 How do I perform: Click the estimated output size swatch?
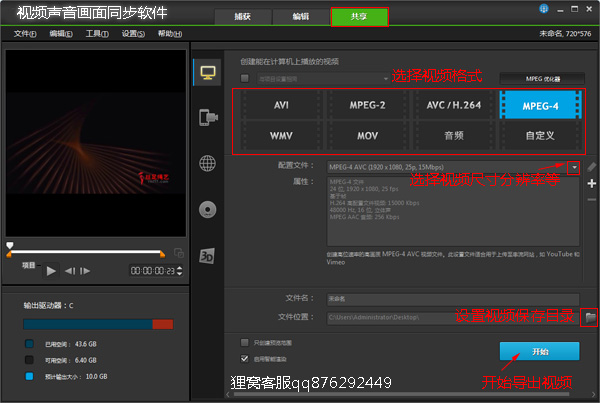click(x=29, y=376)
